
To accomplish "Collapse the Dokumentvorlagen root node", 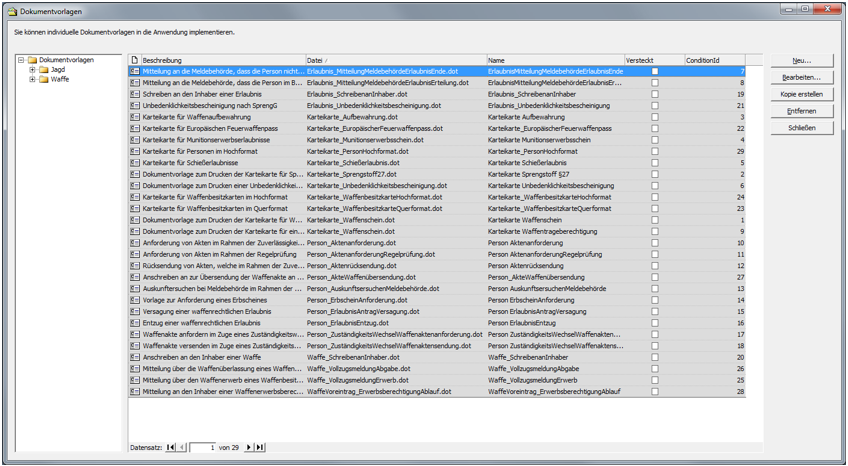I will [x=21, y=60].
